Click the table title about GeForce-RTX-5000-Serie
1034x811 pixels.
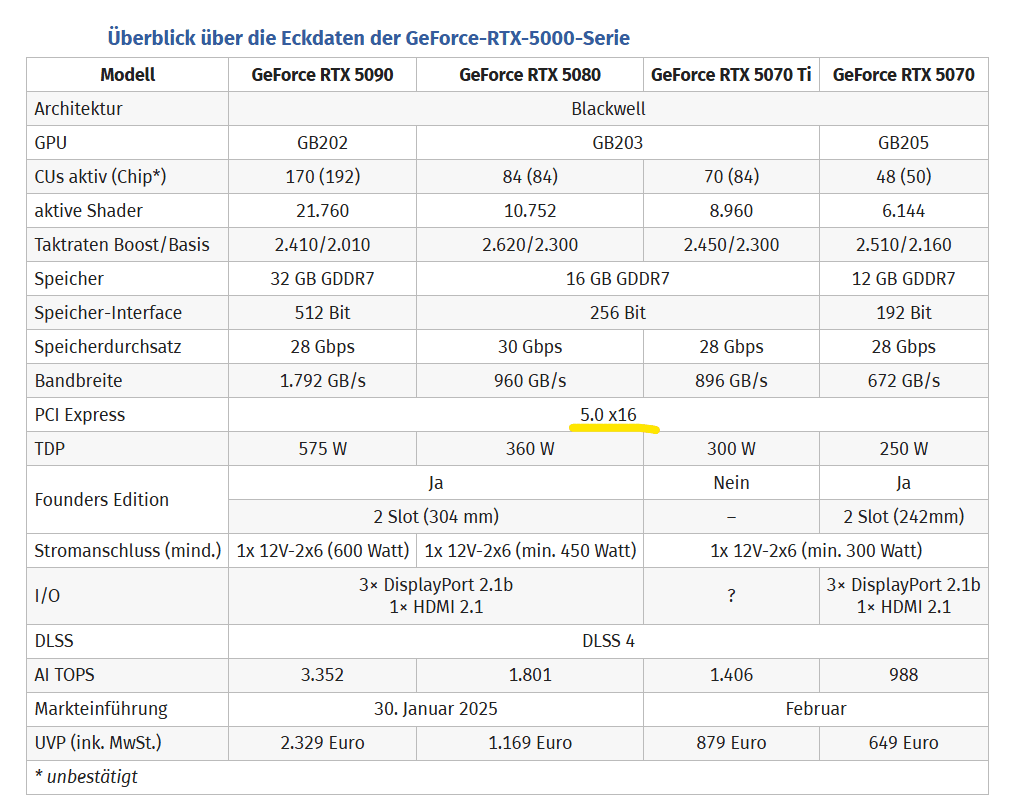click(369, 38)
